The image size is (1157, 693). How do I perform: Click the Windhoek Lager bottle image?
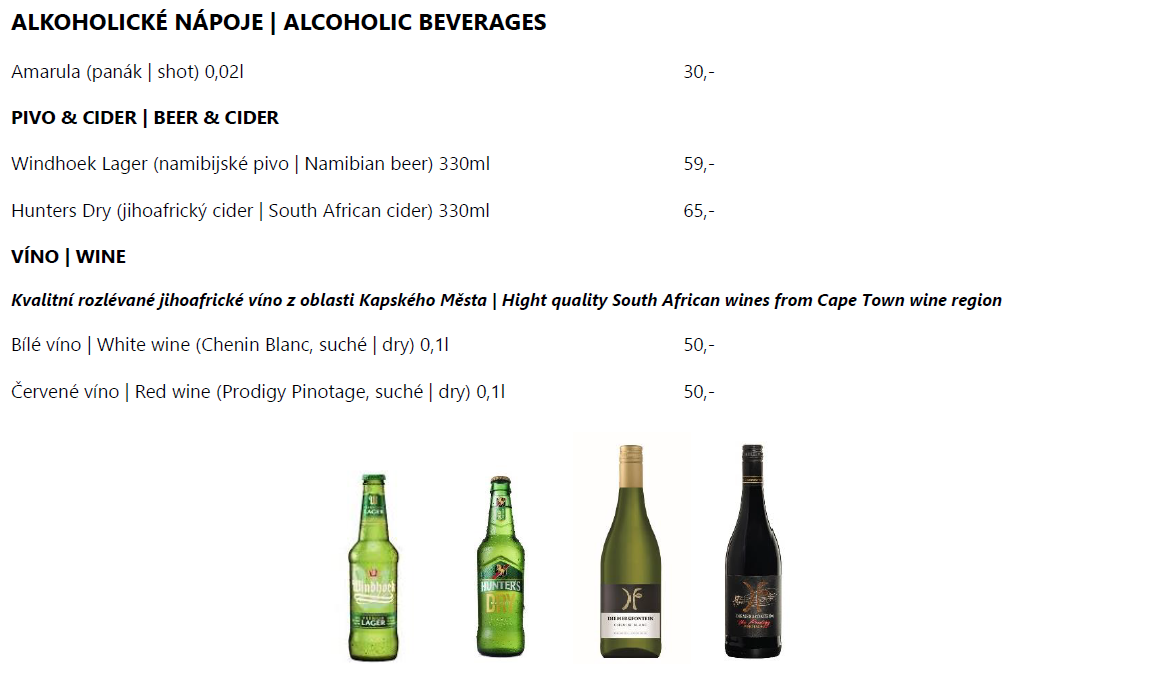pos(373,567)
